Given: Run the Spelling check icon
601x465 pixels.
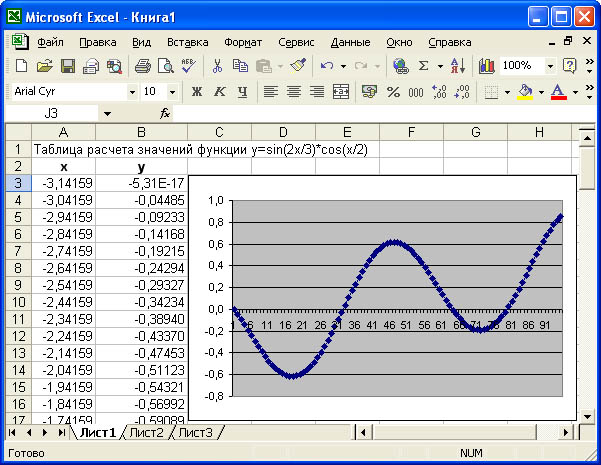Looking at the screenshot, I should point(189,66).
